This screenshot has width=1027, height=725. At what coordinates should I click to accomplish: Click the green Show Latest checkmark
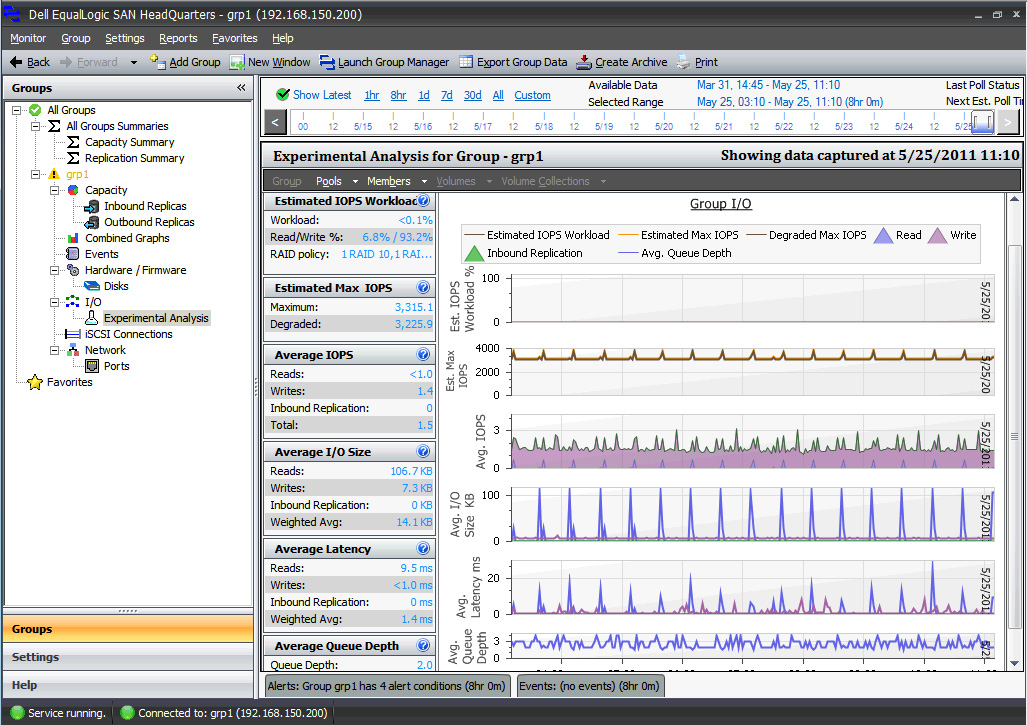point(282,95)
